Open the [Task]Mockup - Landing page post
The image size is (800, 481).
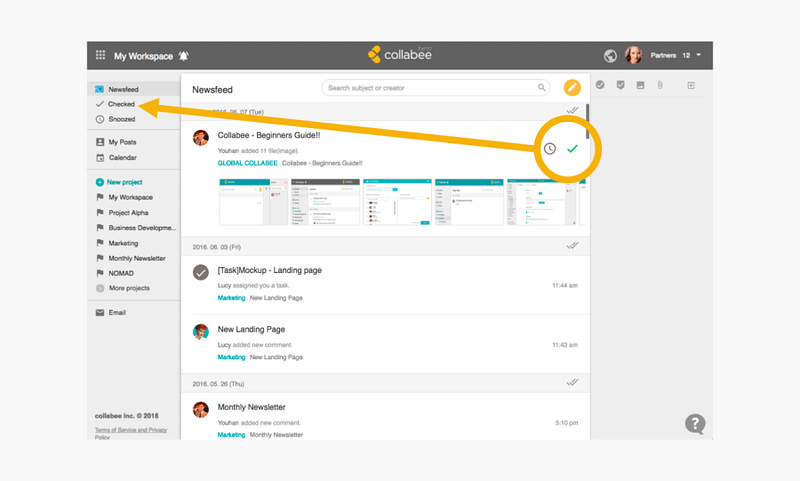click(x=269, y=270)
